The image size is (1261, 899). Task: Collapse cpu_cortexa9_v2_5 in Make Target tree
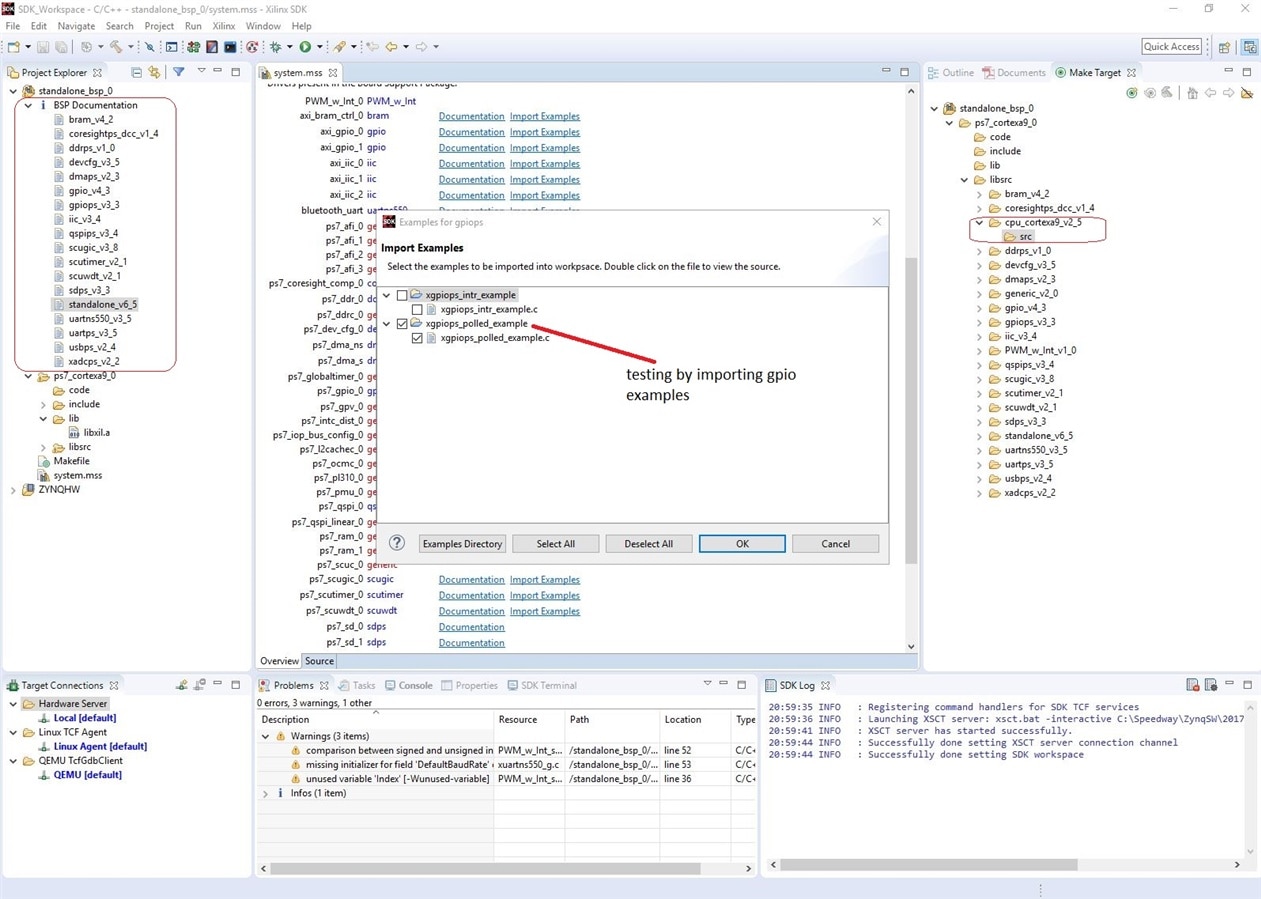tap(979, 223)
